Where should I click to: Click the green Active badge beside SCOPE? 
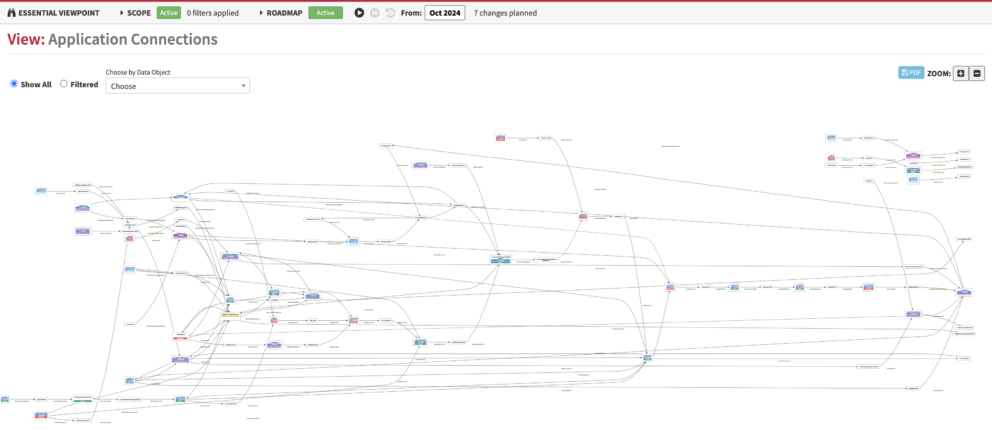[x=169, y=13]
